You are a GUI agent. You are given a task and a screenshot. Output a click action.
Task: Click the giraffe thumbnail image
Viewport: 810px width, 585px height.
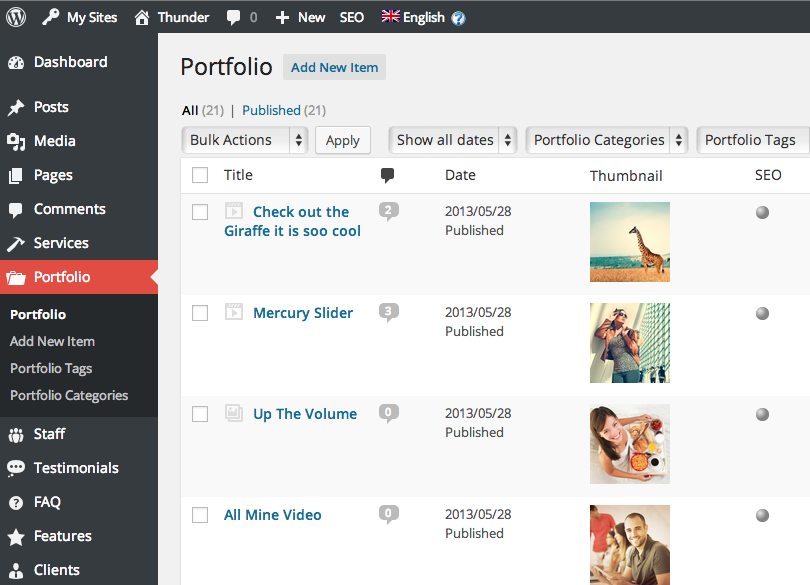click(629, 241)
